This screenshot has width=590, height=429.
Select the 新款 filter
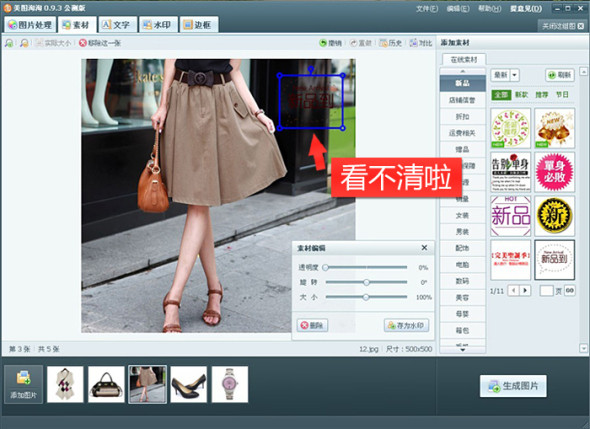[522, 94]
